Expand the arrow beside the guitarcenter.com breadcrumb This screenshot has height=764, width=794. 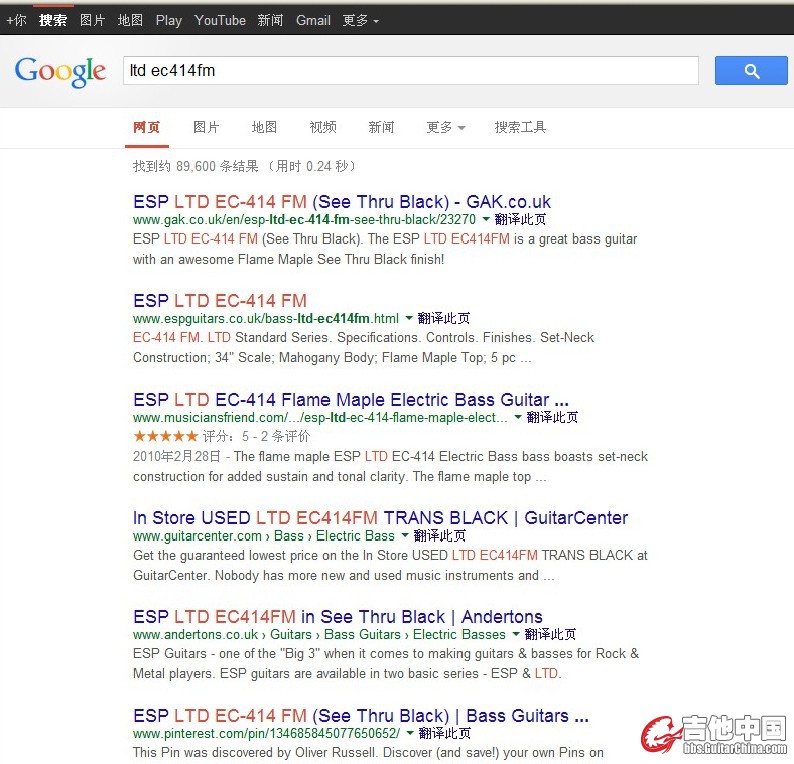click(405, 535)
